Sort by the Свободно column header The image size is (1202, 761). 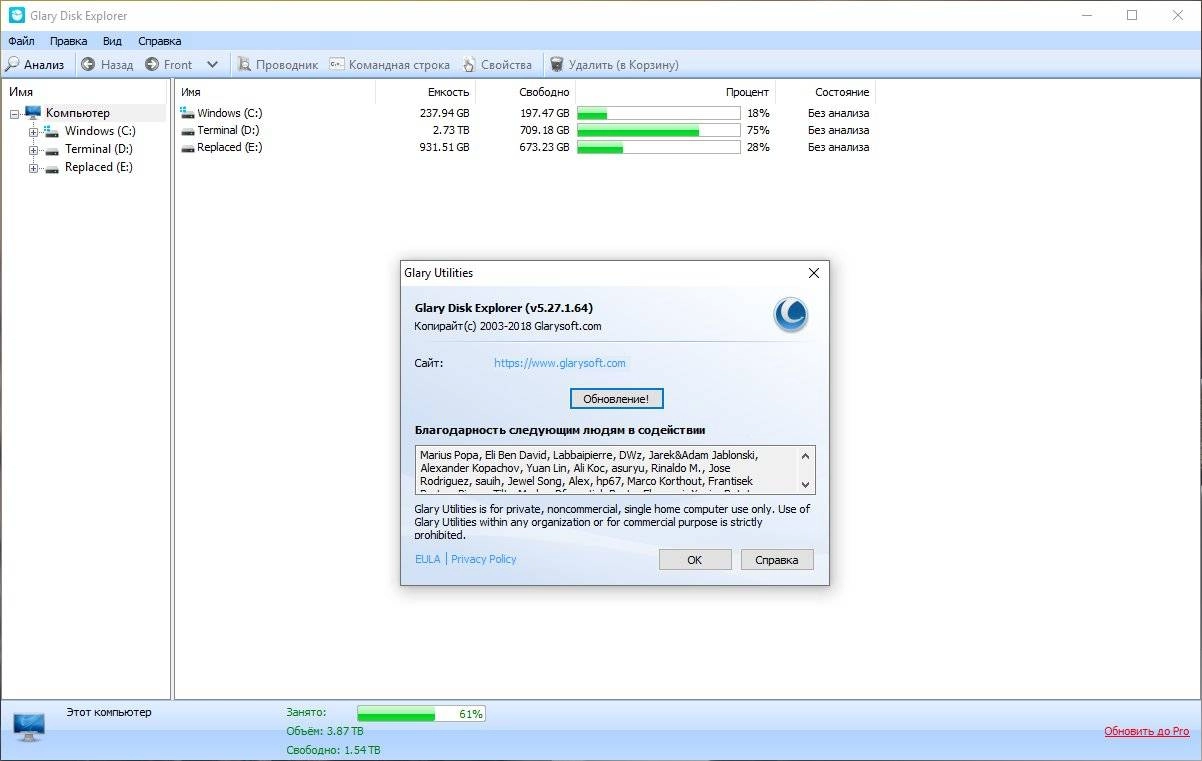(x=525, y=91)
